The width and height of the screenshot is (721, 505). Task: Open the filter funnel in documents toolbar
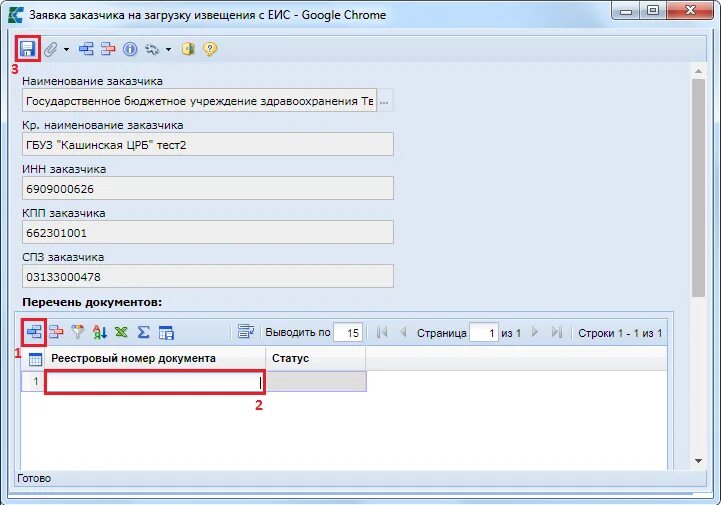pyautogui.click(x=78, y=332)
